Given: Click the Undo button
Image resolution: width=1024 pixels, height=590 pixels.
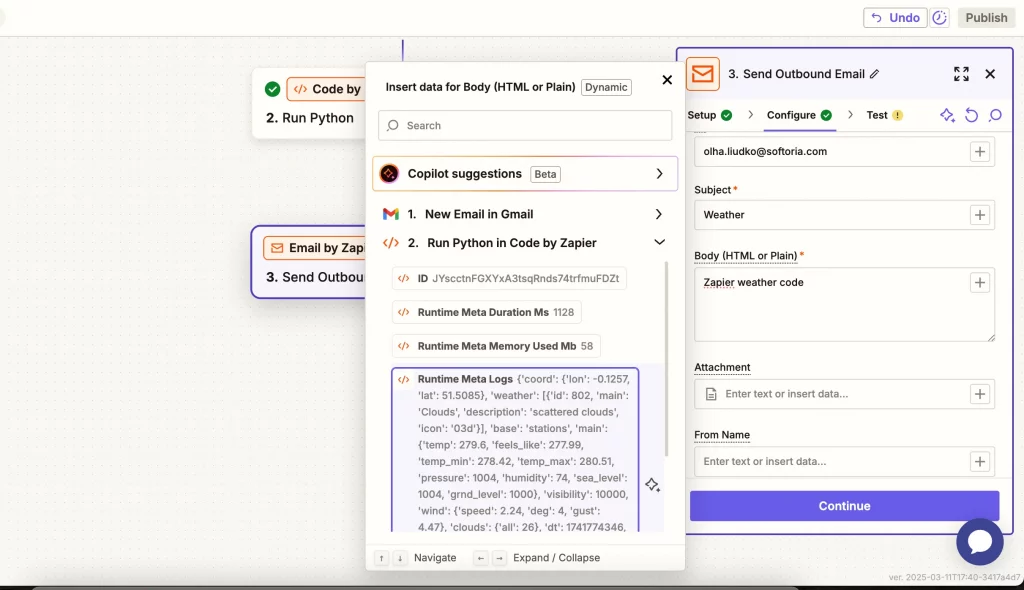Looking at the screenshot, I should pos(895,18).
